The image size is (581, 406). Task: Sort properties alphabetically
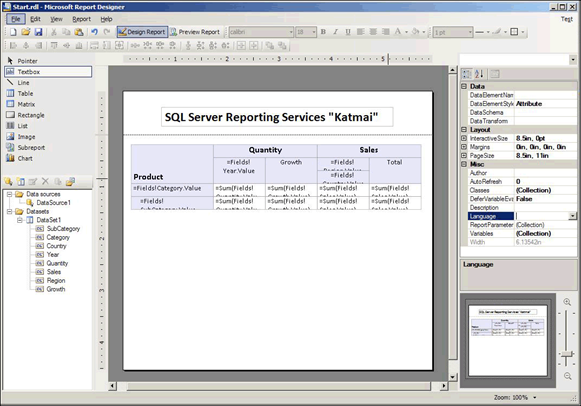pos(479,74)
